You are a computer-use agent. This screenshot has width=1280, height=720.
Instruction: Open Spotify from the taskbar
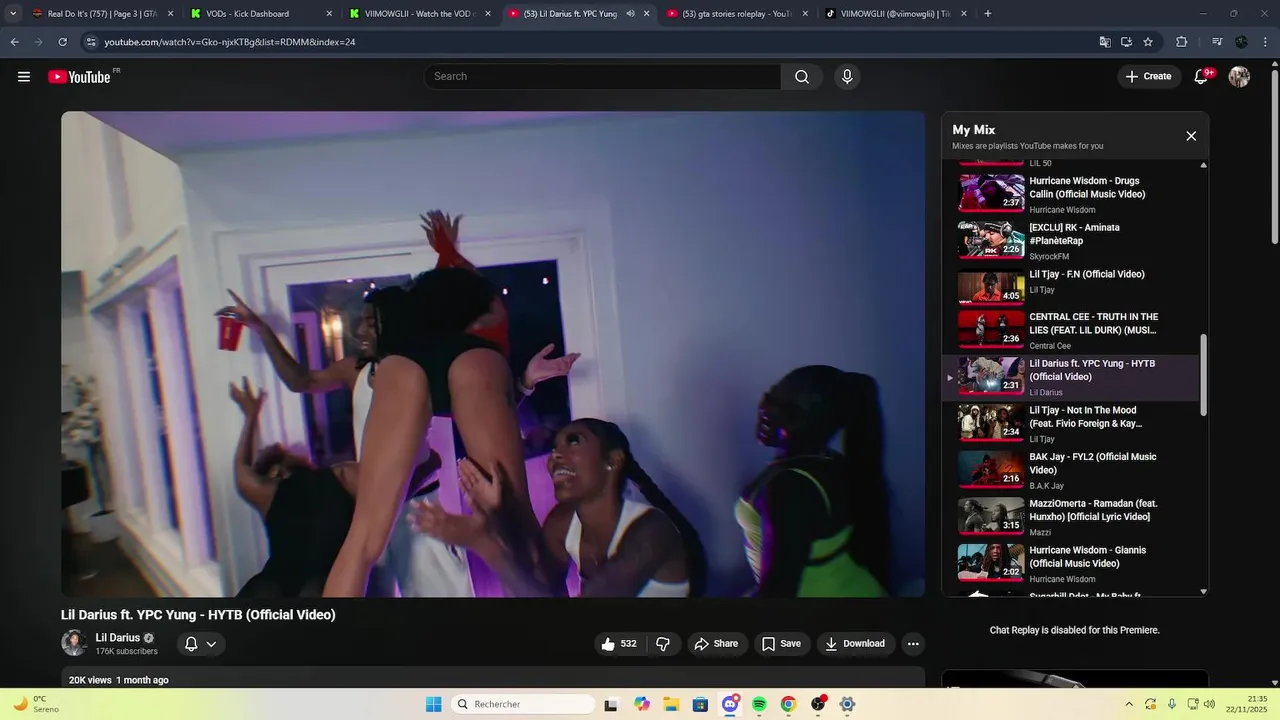tap(759, 704)
